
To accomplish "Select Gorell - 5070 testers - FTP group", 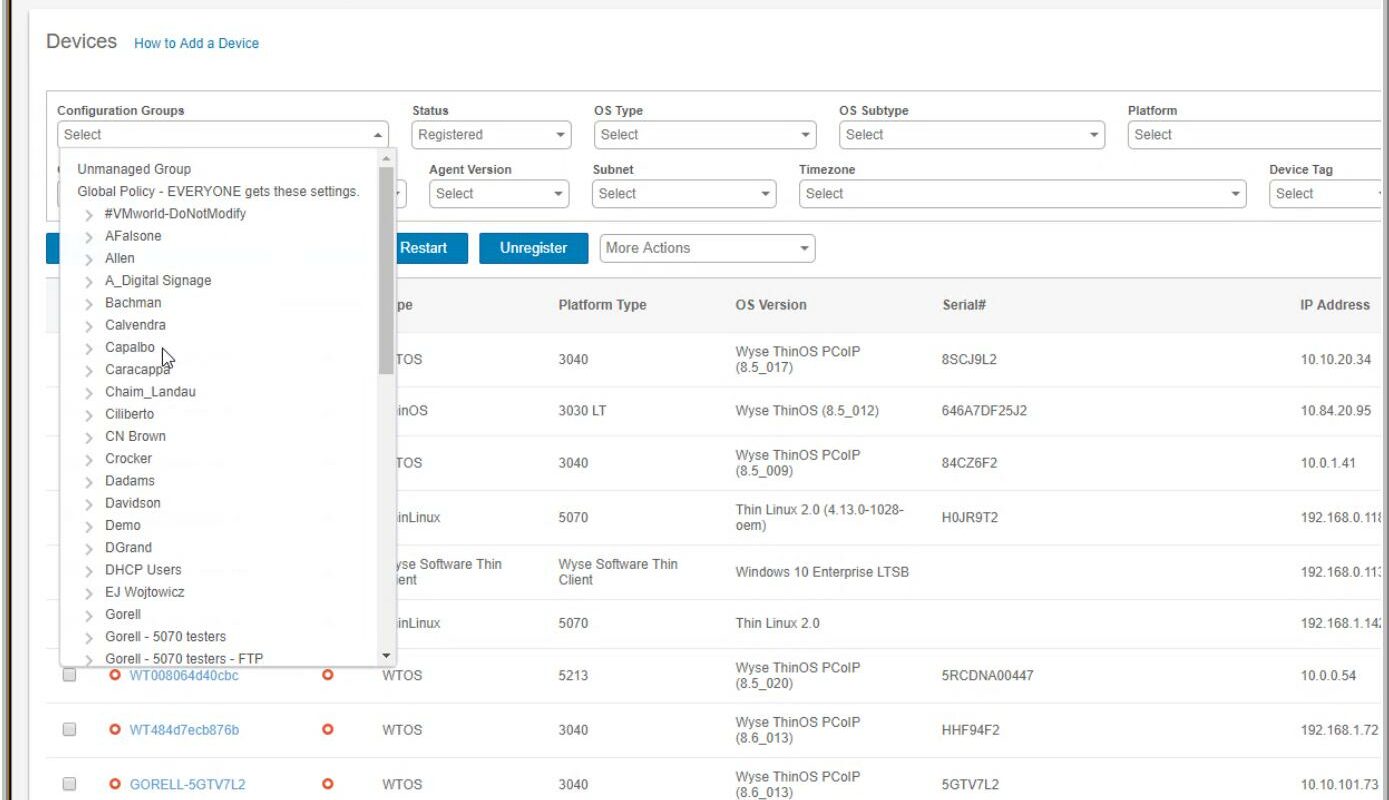I will coord(184,658).
